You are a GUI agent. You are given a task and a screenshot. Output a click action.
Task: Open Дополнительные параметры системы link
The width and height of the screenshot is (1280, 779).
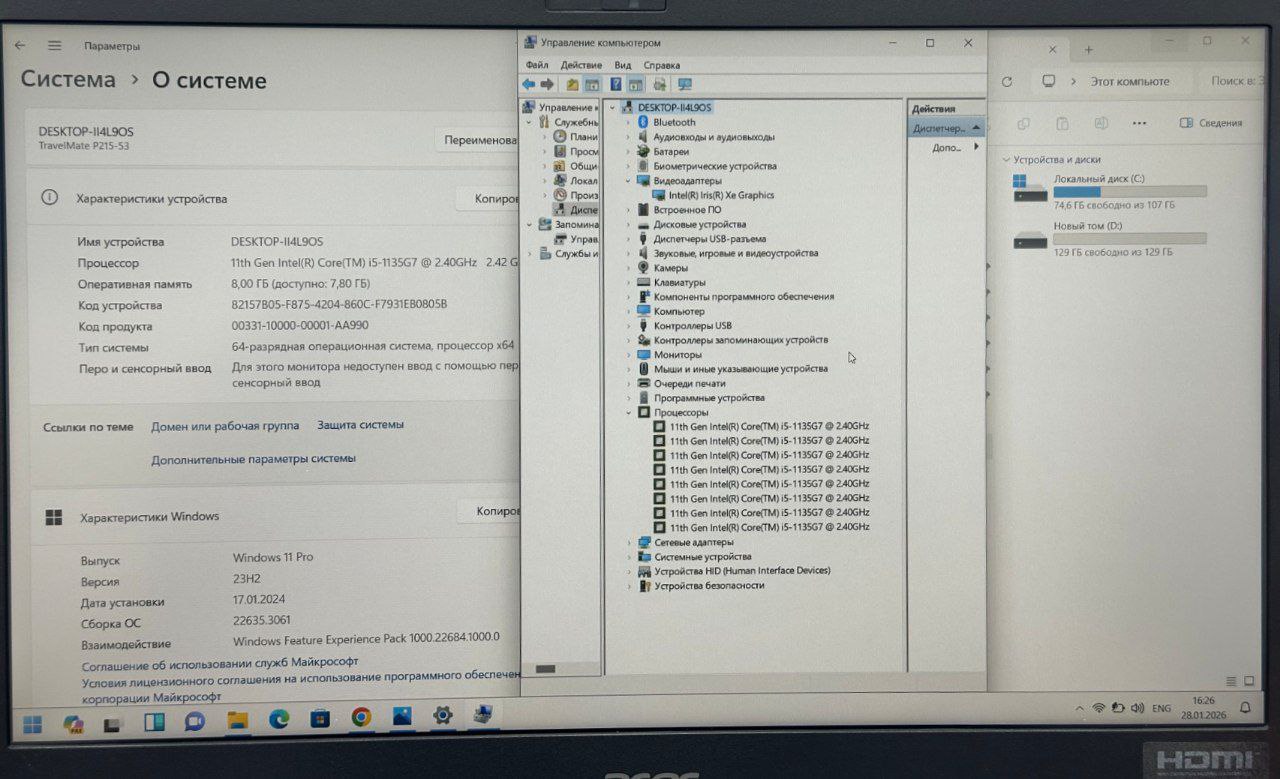click(253, 459)
